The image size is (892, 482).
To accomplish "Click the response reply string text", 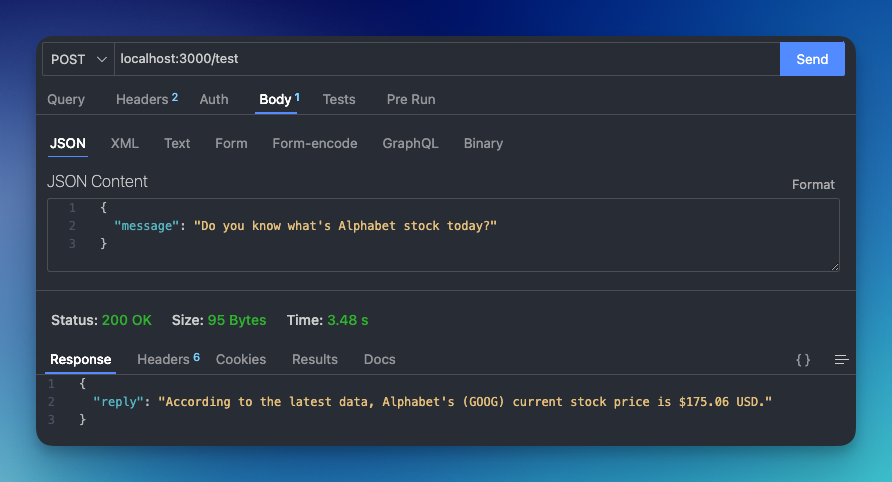I will 465,402.
